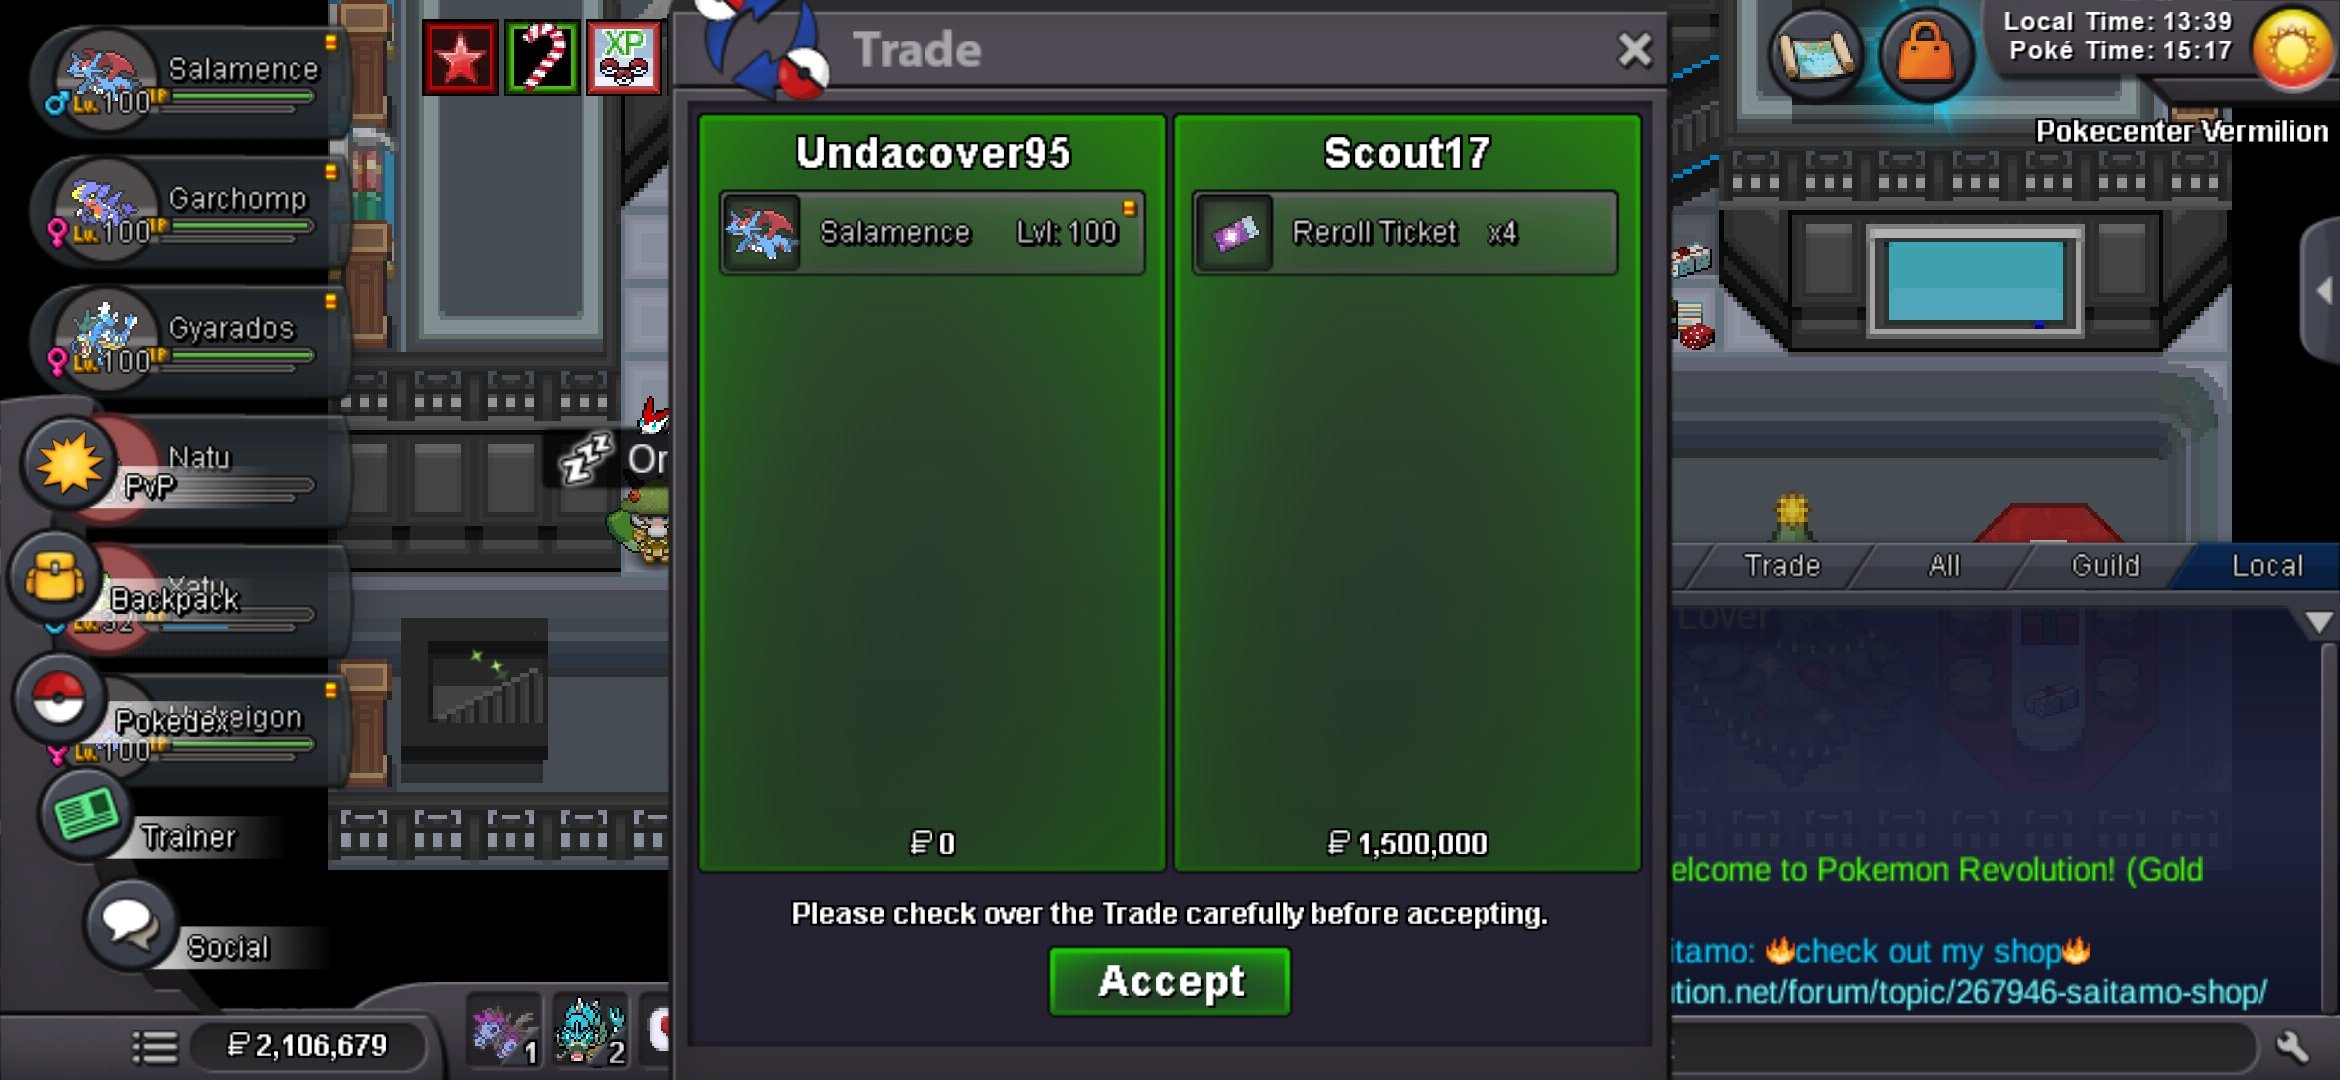The width and height of the screenshot is (2340, 1080).
Task: Select Salamence in Undacover95's trade offer
Action: tap(932, 233)
